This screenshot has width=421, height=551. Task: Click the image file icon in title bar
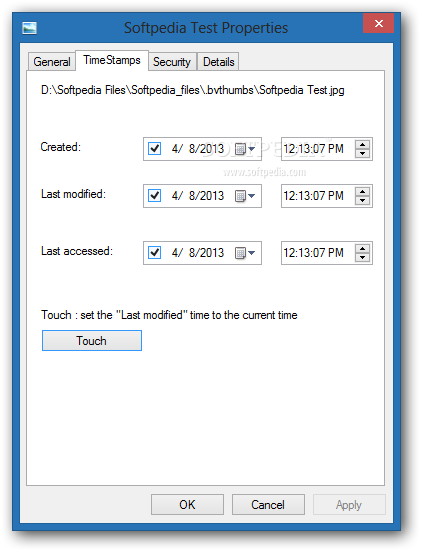tap(29, 28)
